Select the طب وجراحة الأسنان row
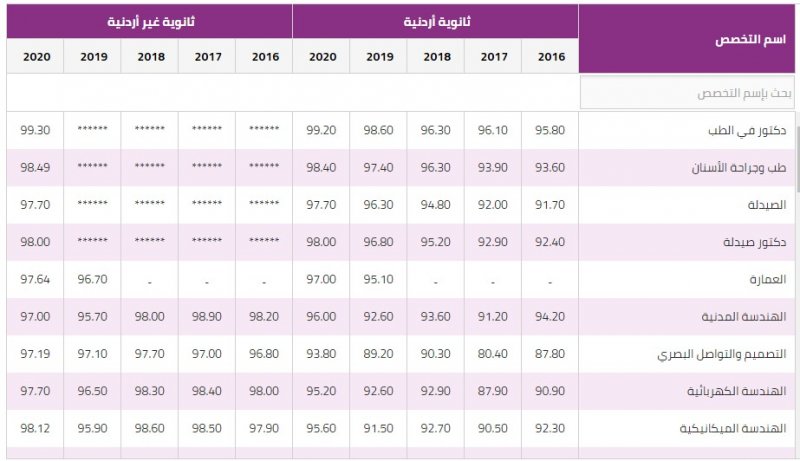Viewport: 800px width, 461px height. tap(401, 168)
